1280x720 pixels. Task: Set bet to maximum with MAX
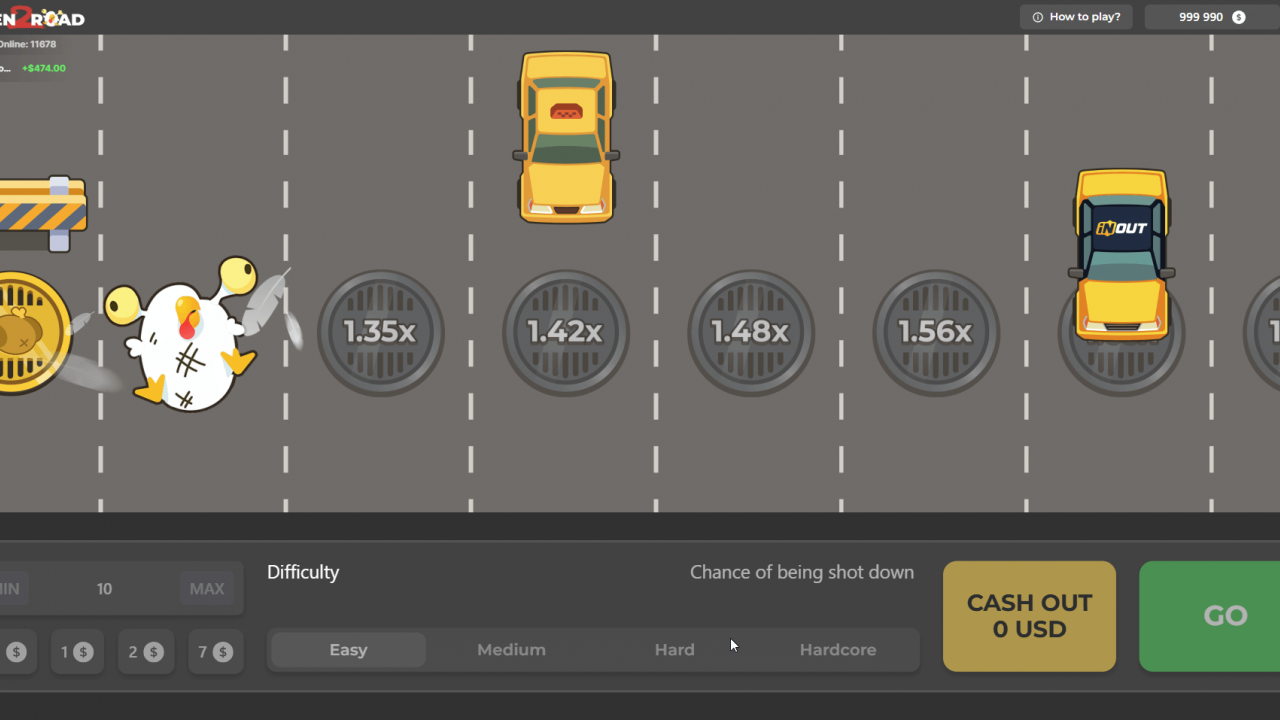click(x=207, y=589)
